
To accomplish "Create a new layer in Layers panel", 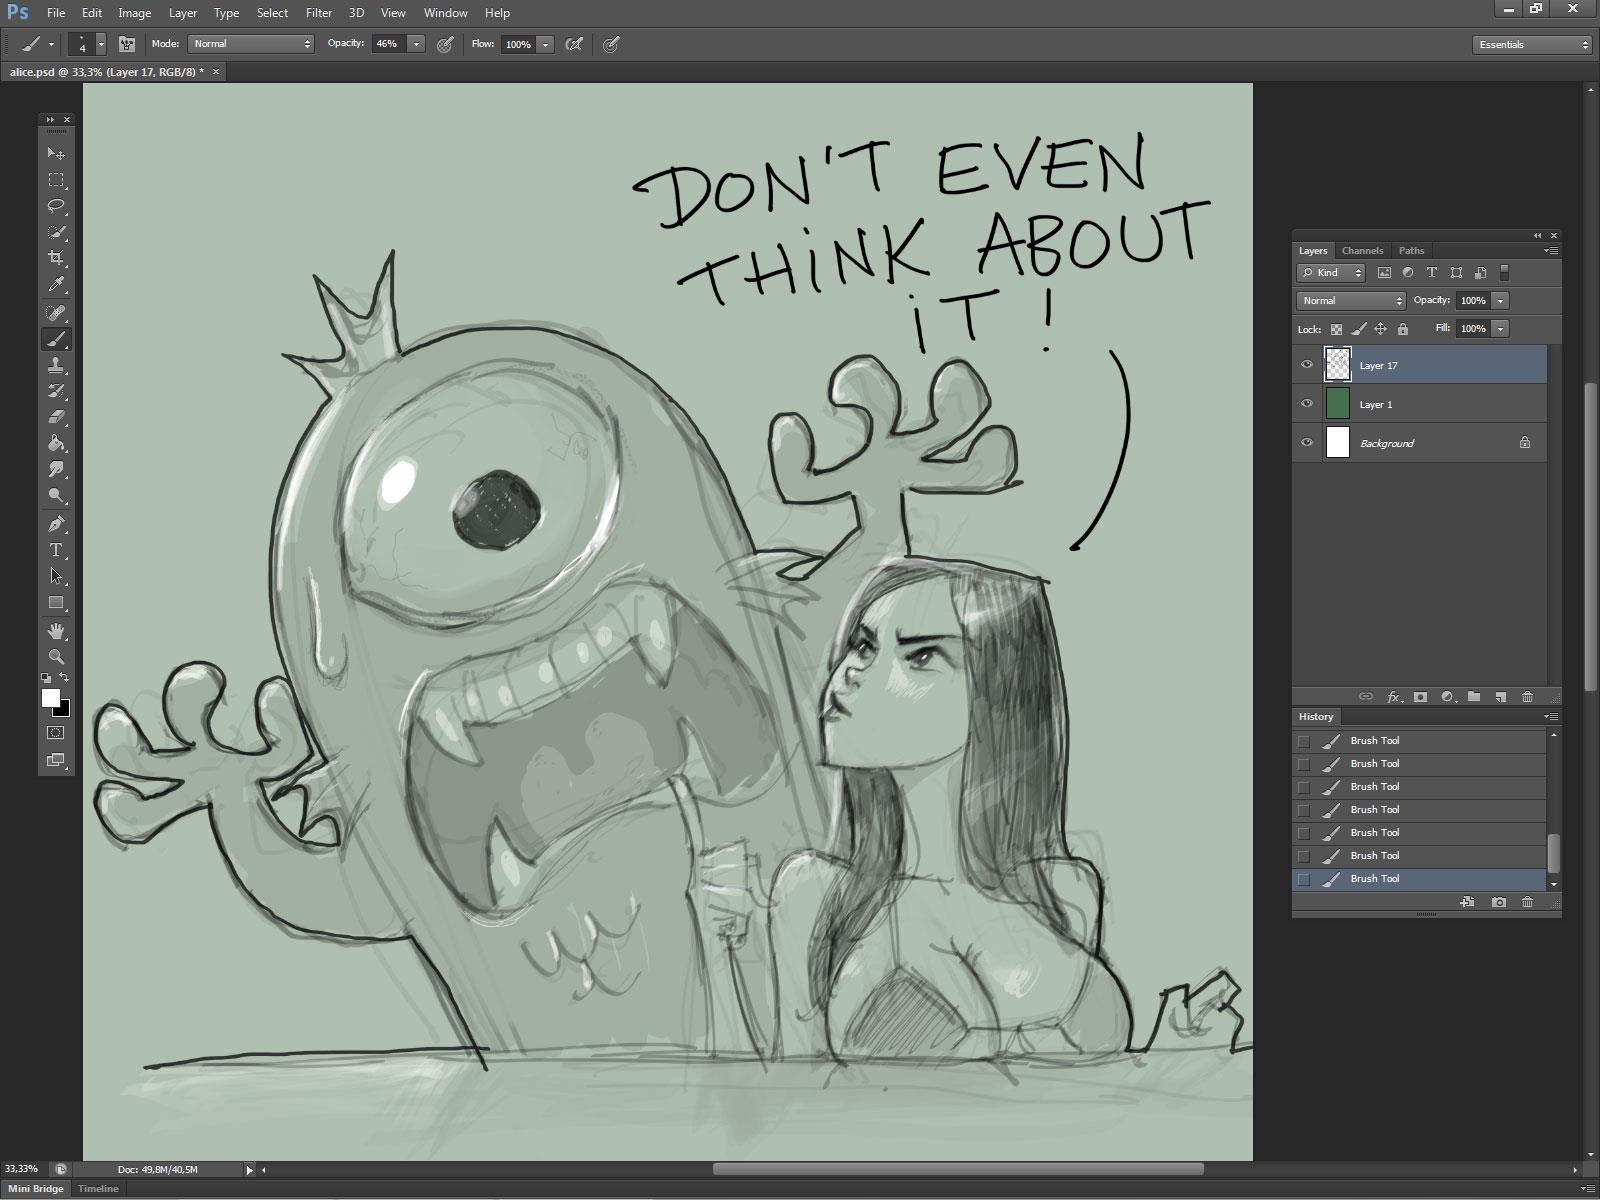I will tap(1500, 697).
